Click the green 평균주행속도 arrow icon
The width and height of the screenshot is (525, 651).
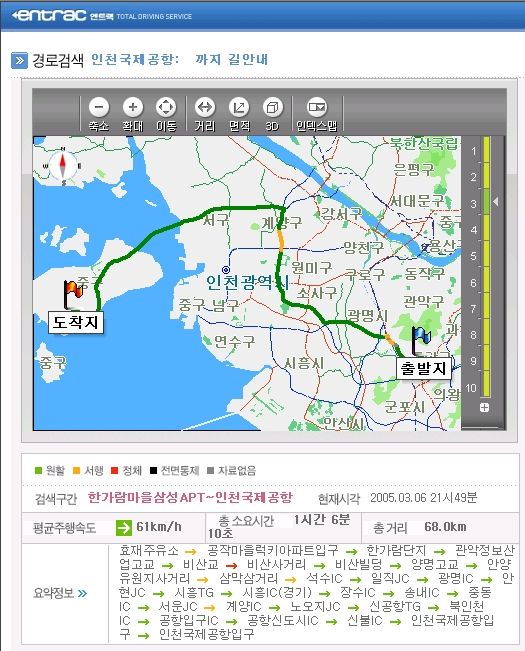(124, 528)
